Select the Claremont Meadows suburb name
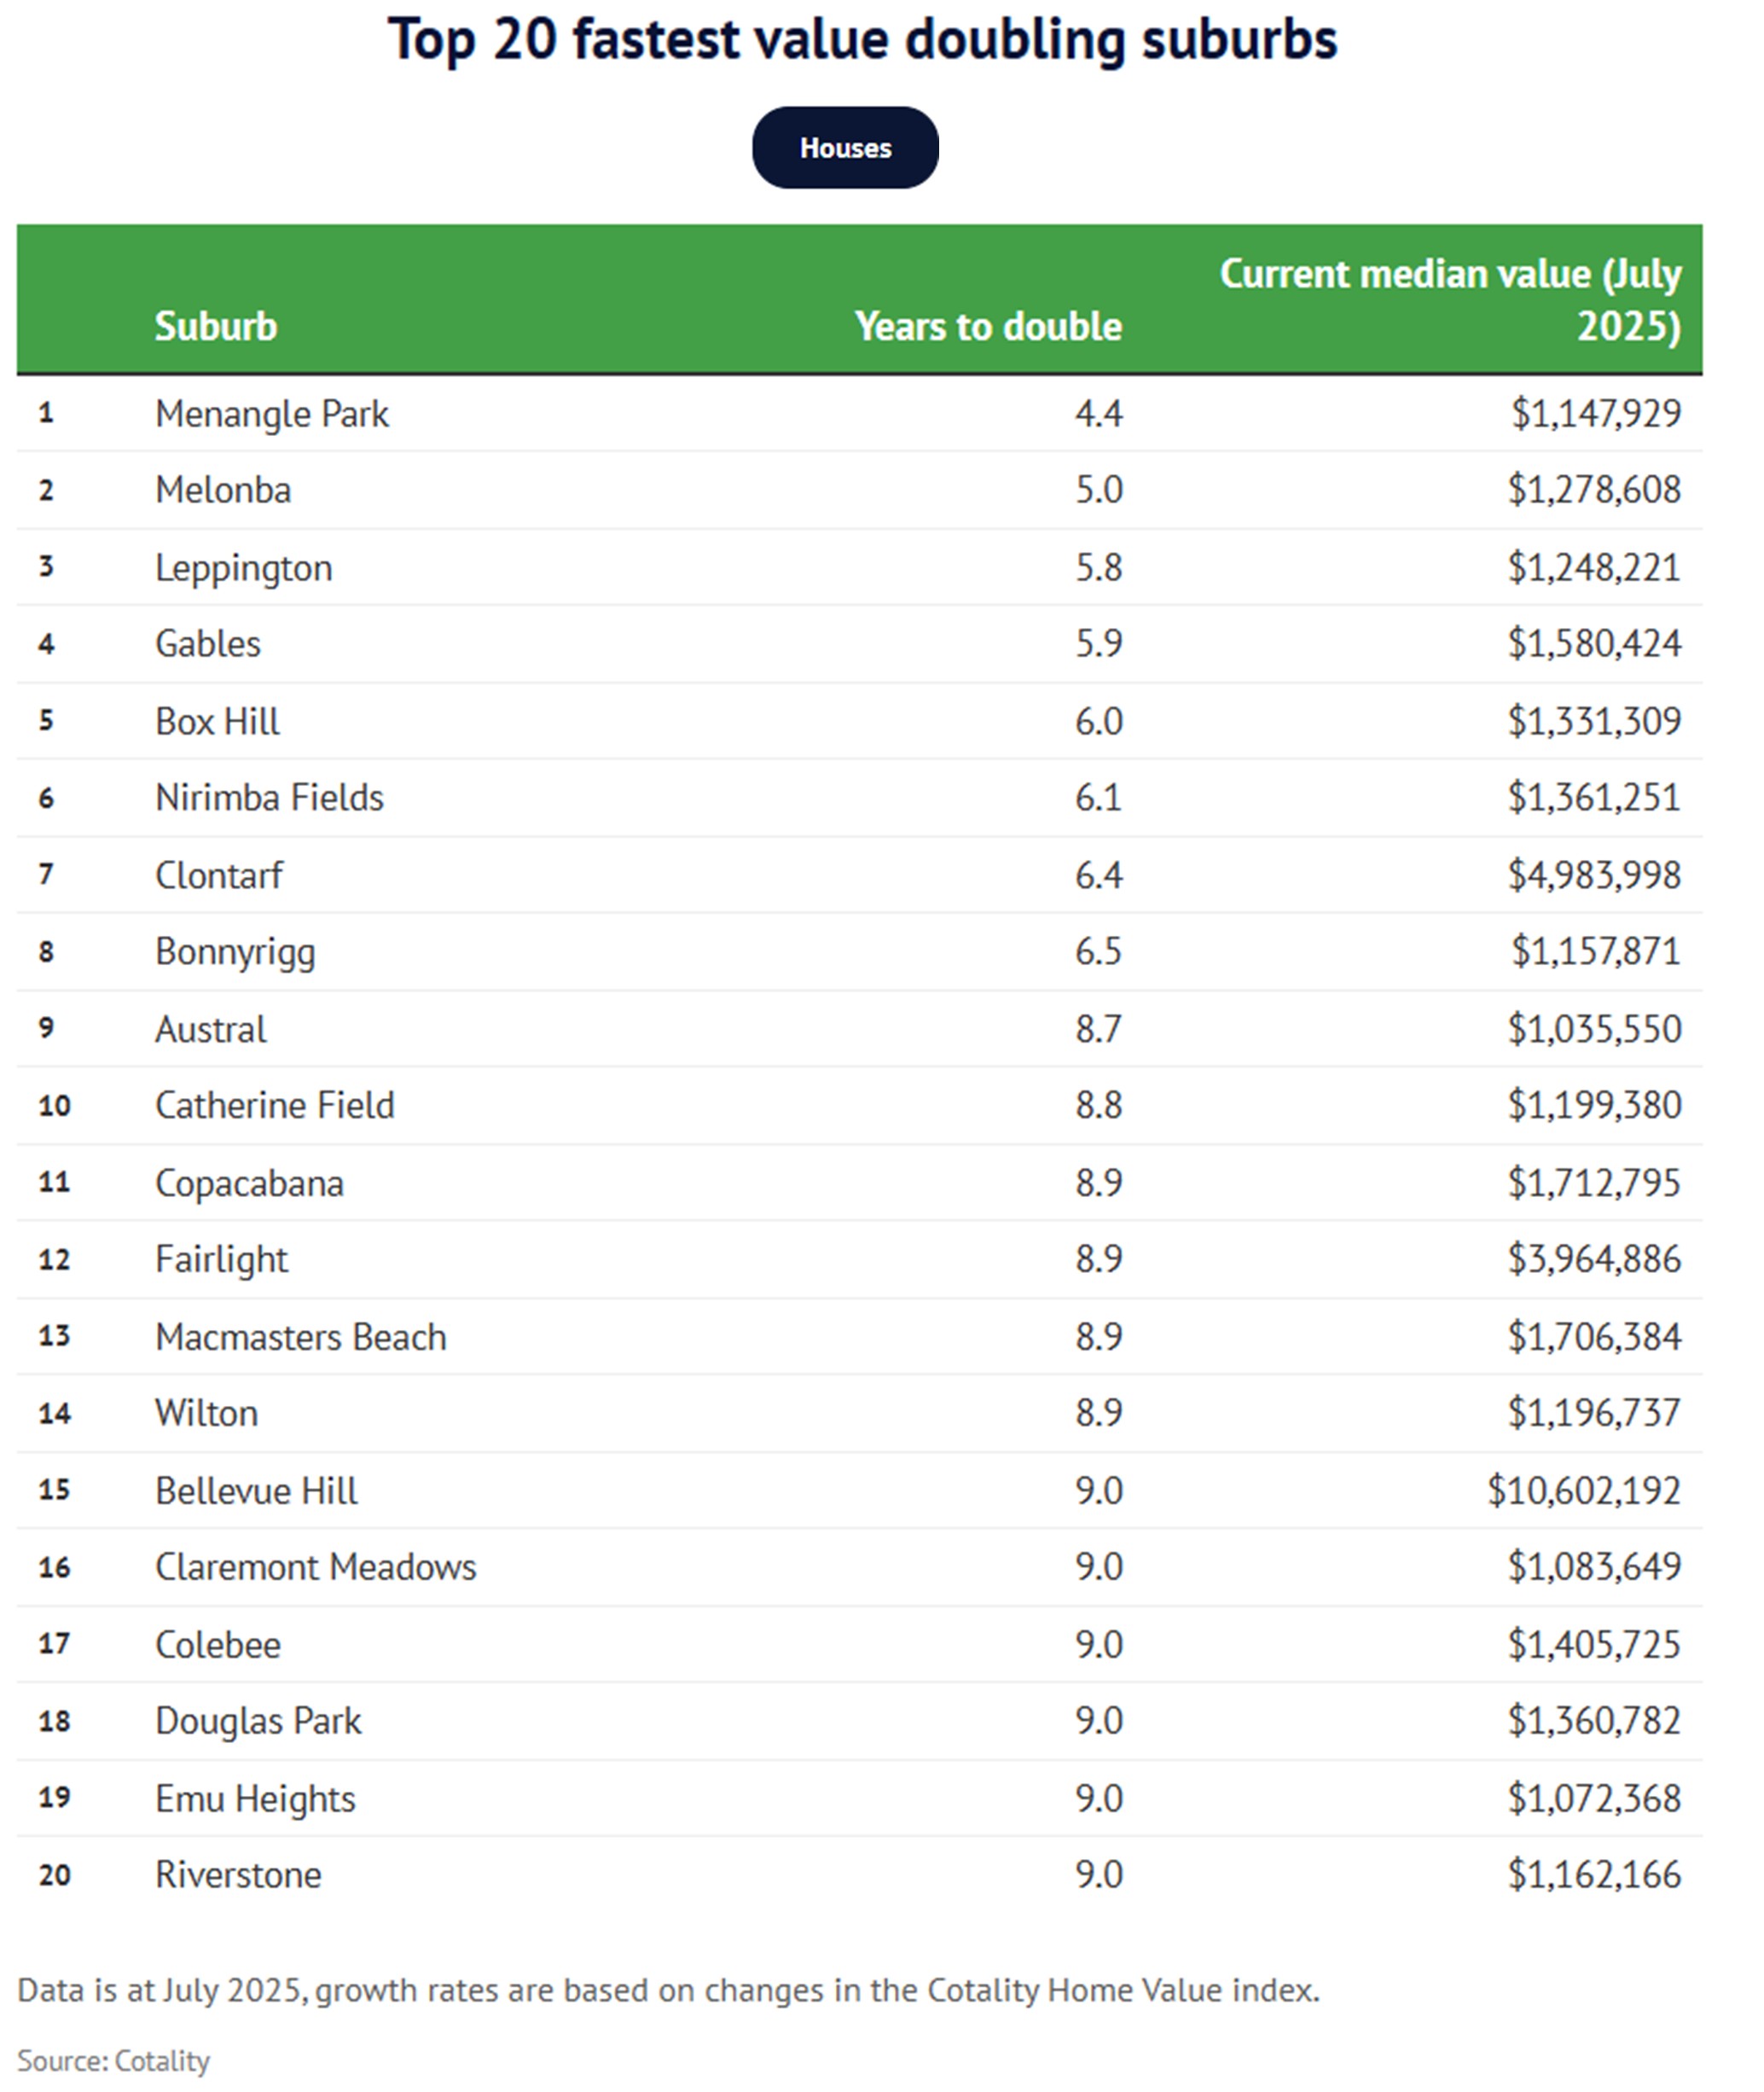Screen dimensions: 1764x2092 point(315,1567)
